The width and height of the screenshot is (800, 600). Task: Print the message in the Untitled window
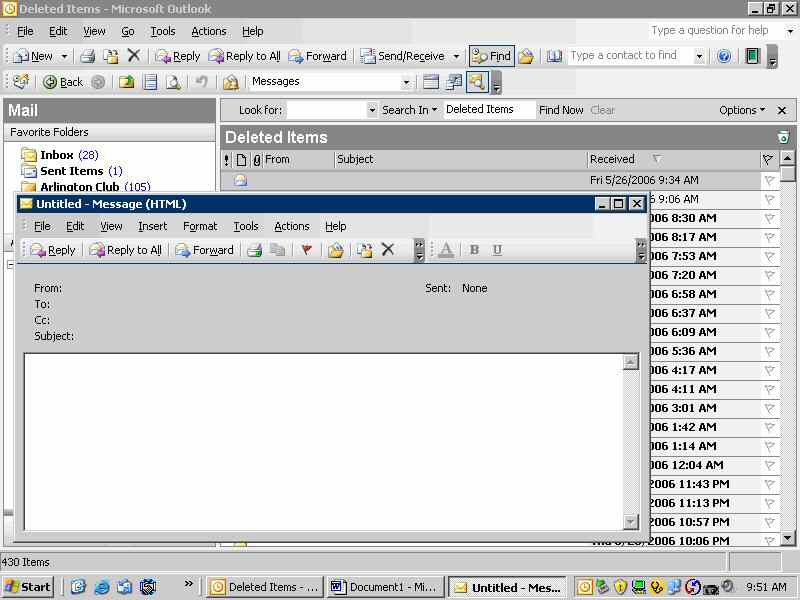point(255,250)
